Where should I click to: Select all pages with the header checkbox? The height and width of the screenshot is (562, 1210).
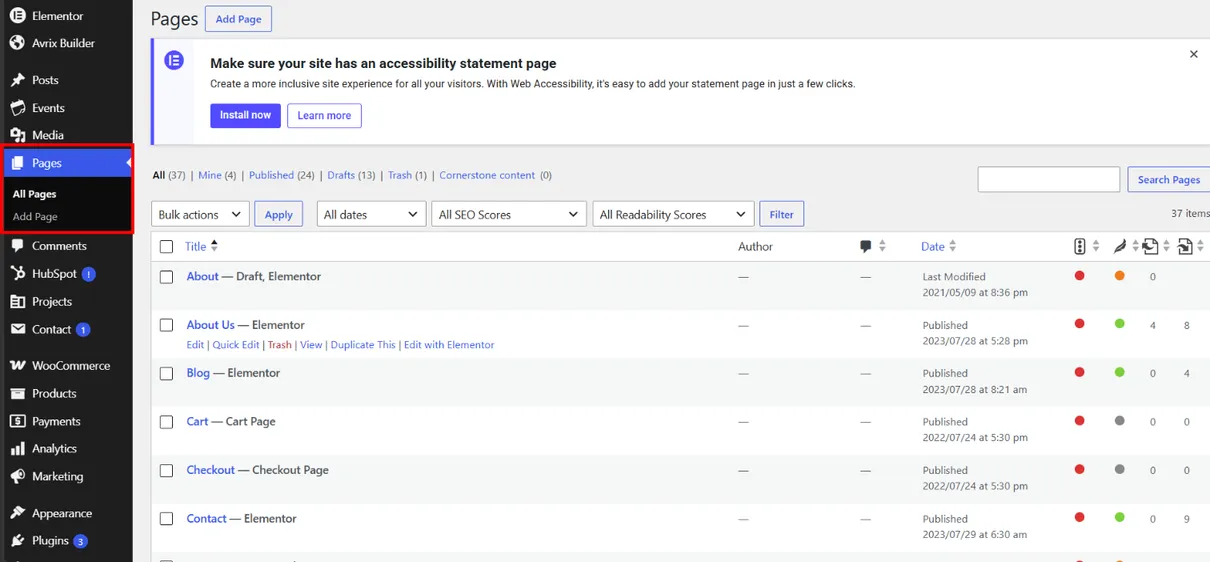pos(167,246)
